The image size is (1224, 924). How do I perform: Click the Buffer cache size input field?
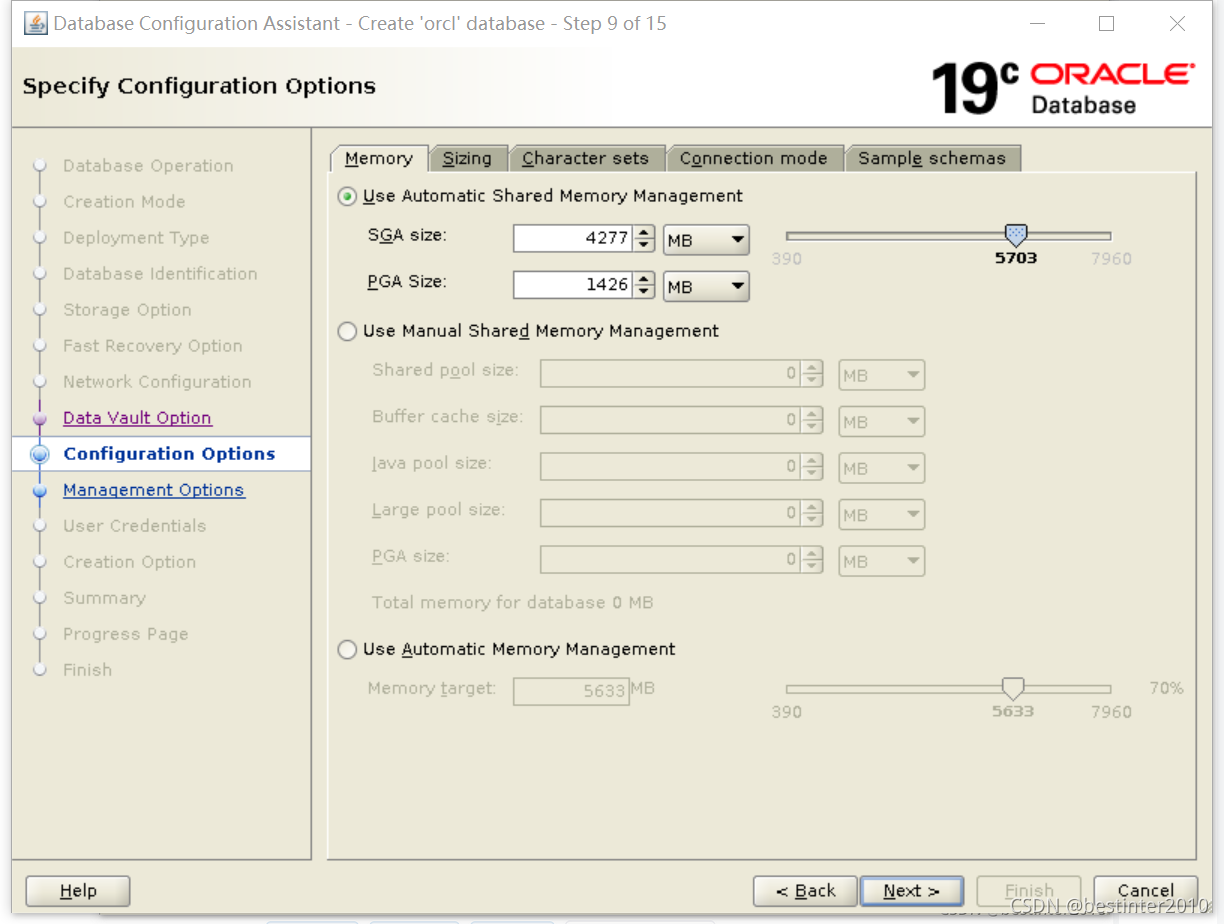tap(670, 420)
